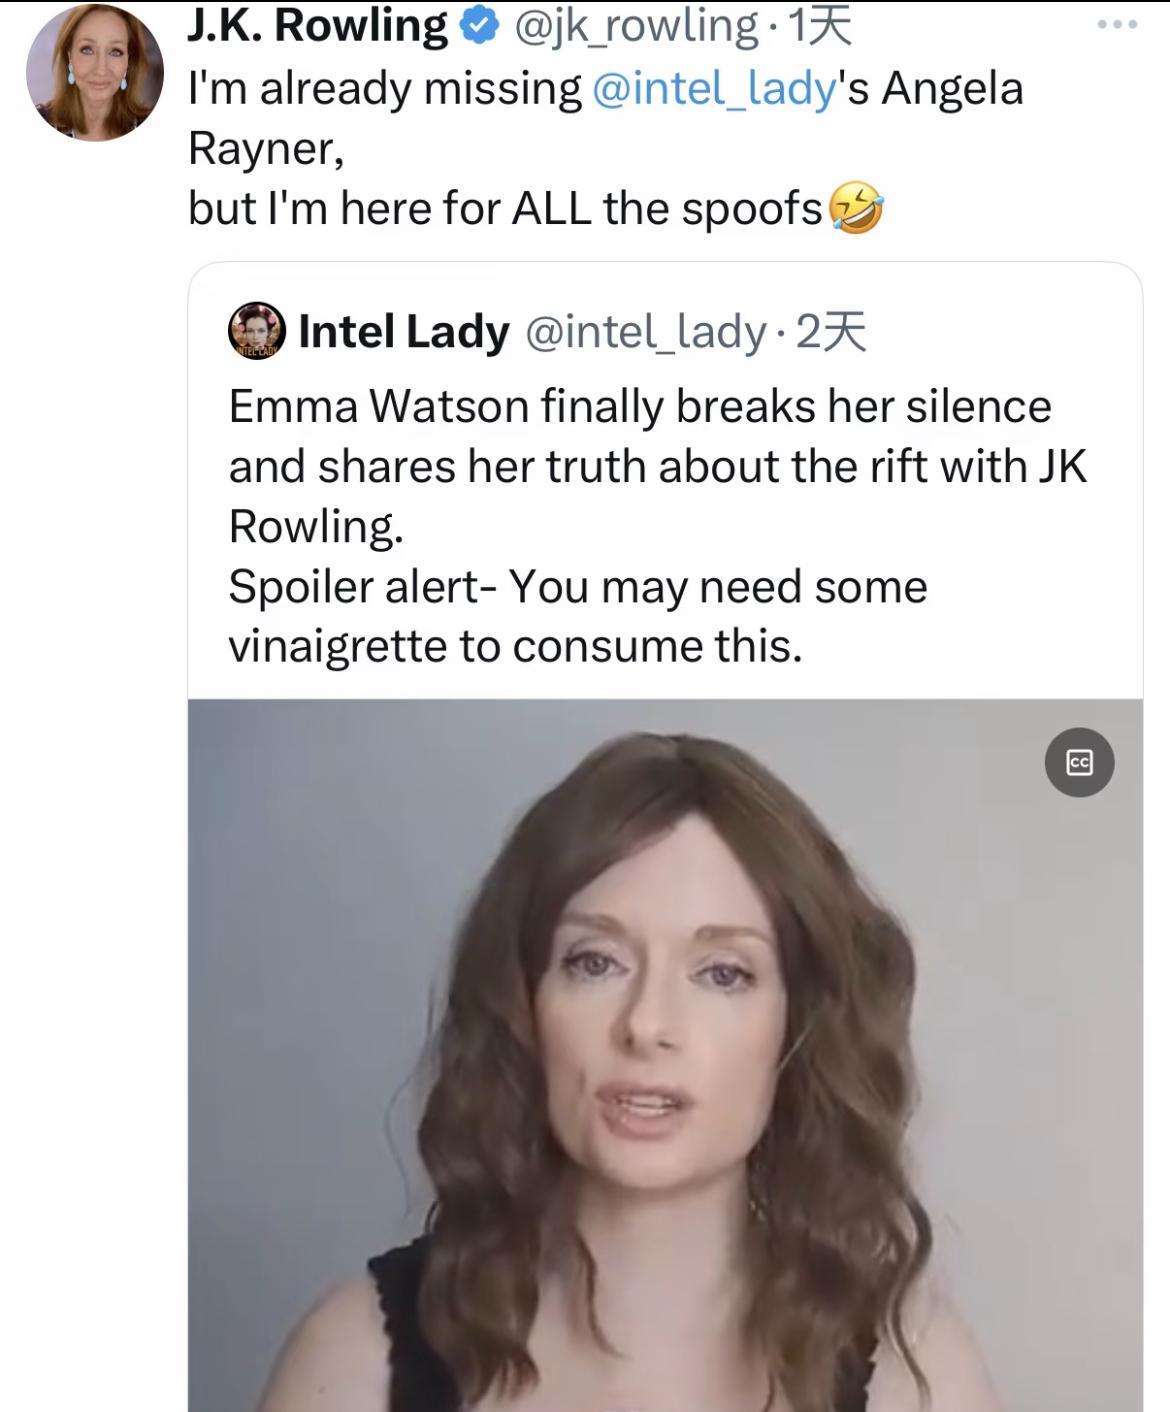Open J.K. Rowling's profile picture
Image resolution: width=1170 pixels, height=1412 pixels.
tap(94, 74)
